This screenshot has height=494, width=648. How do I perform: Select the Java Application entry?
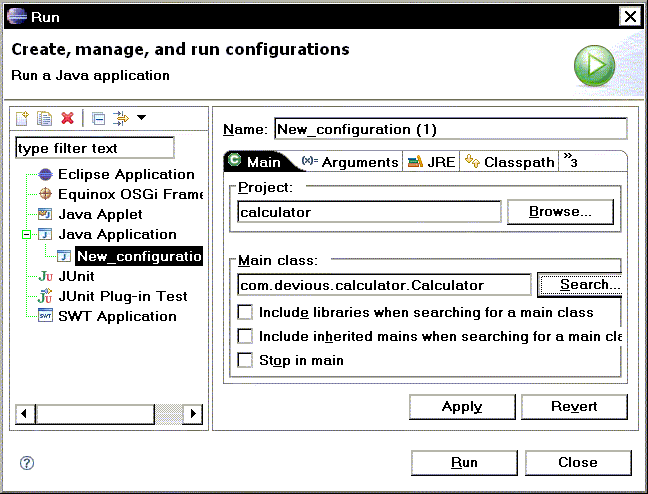(x=117, y=234)
